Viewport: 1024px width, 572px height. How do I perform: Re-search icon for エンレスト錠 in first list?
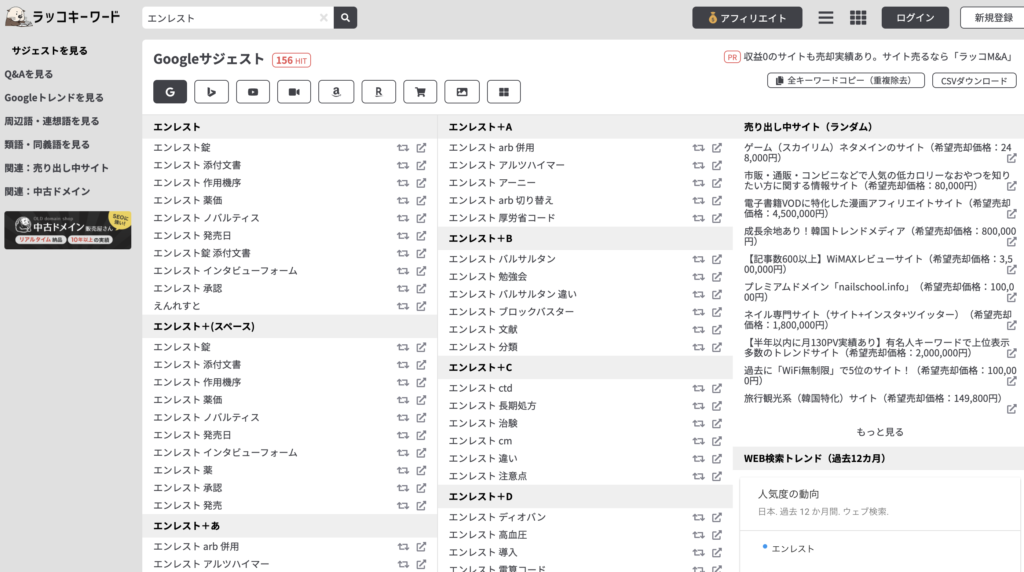click(x=403, y=148)
